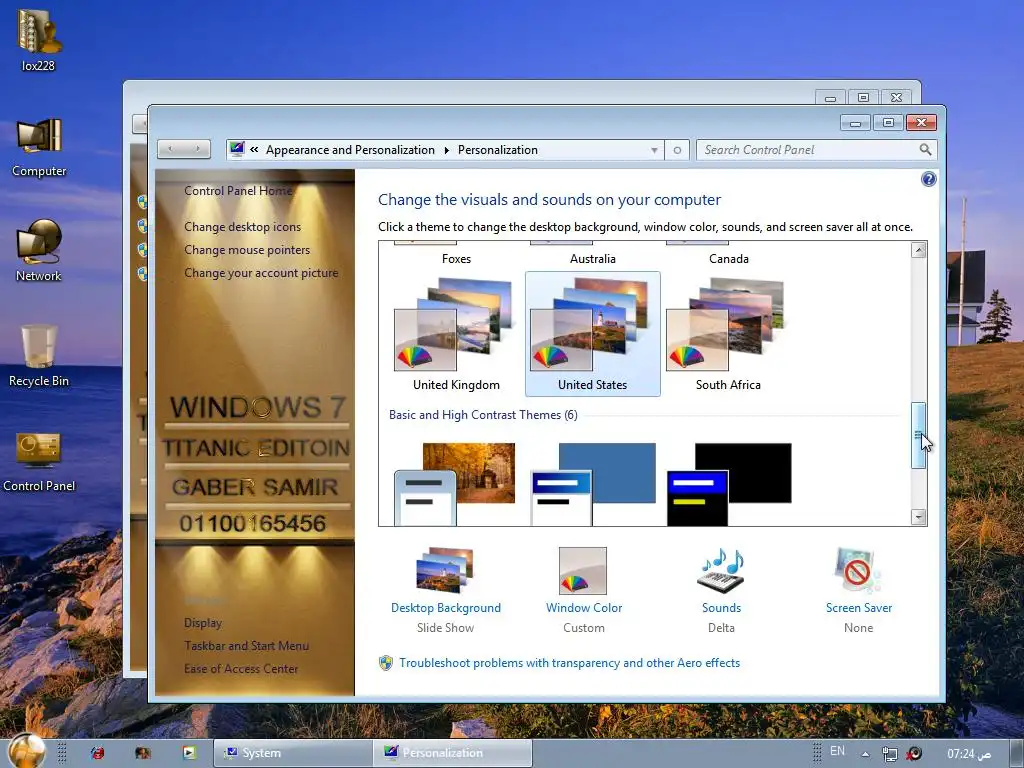Open the blue Help question mark icon
Screen dimensions: 1024x768
928,179
